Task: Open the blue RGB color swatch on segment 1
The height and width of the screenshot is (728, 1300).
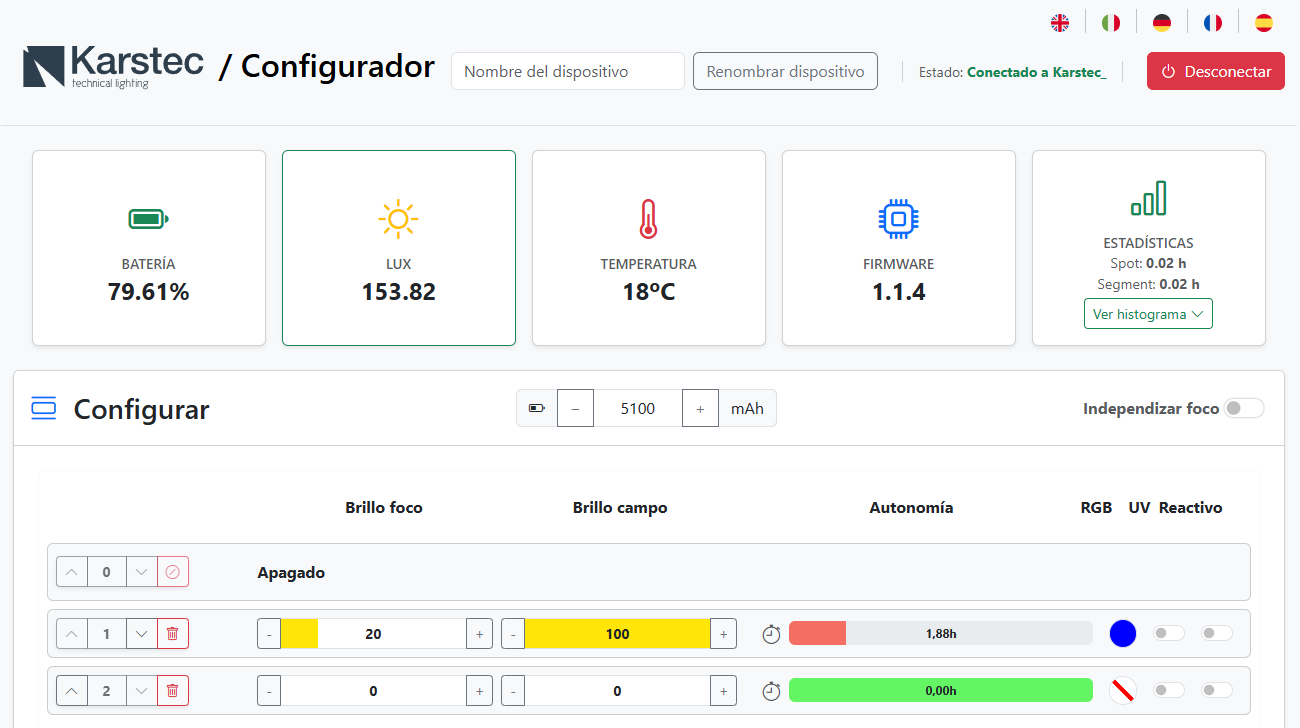Action: (1123, 633)
